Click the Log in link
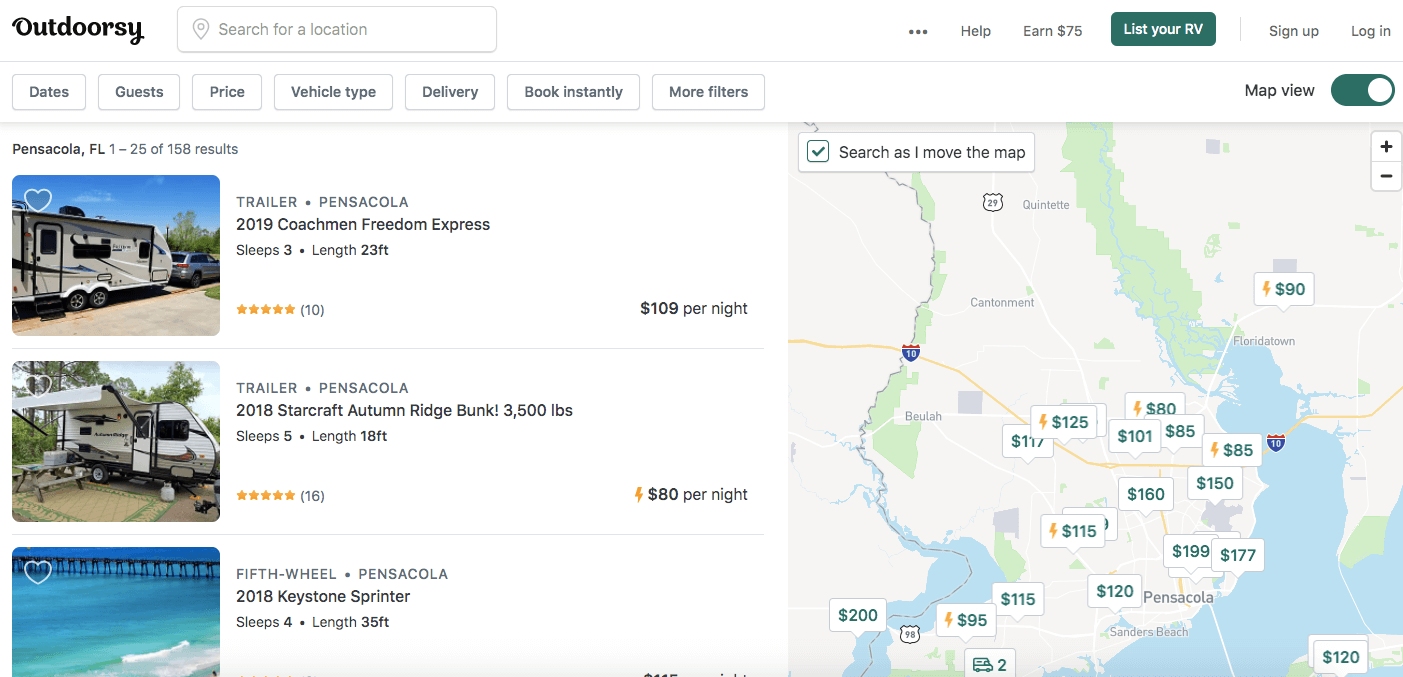Screen dimensions: 1403x677 tap(1371, 31)
